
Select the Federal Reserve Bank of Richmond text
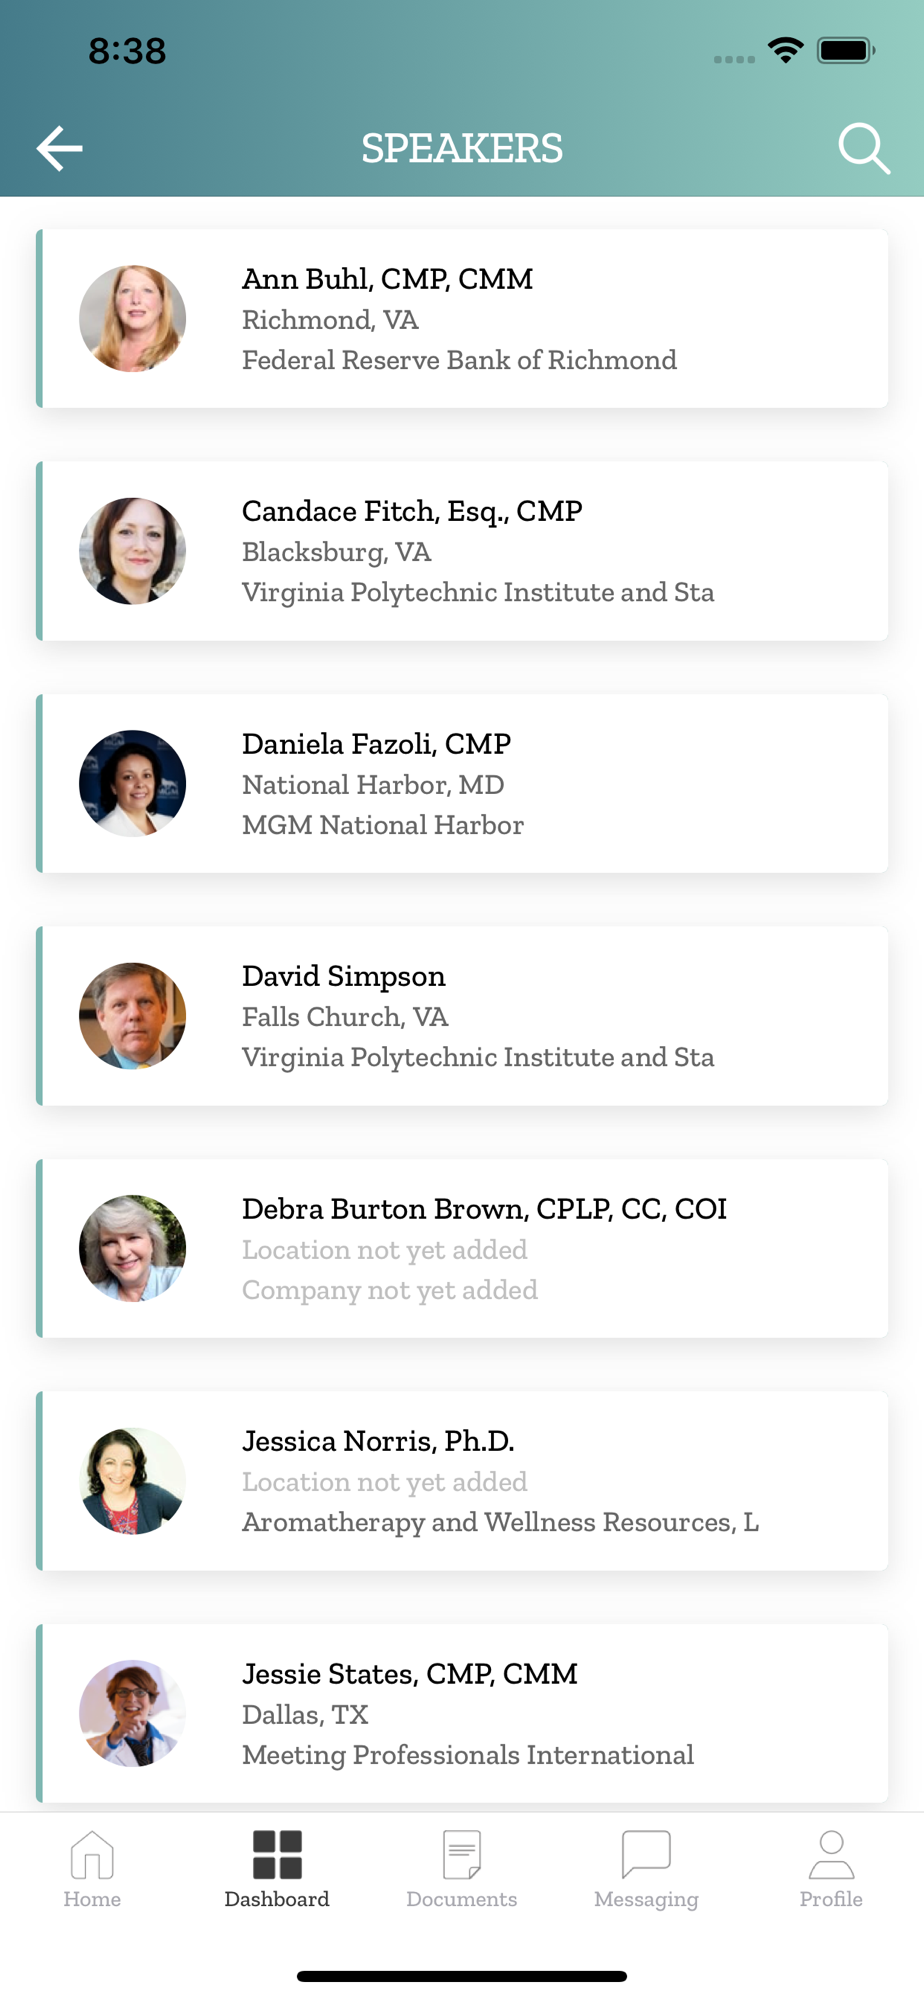click(x=459, y=360)
